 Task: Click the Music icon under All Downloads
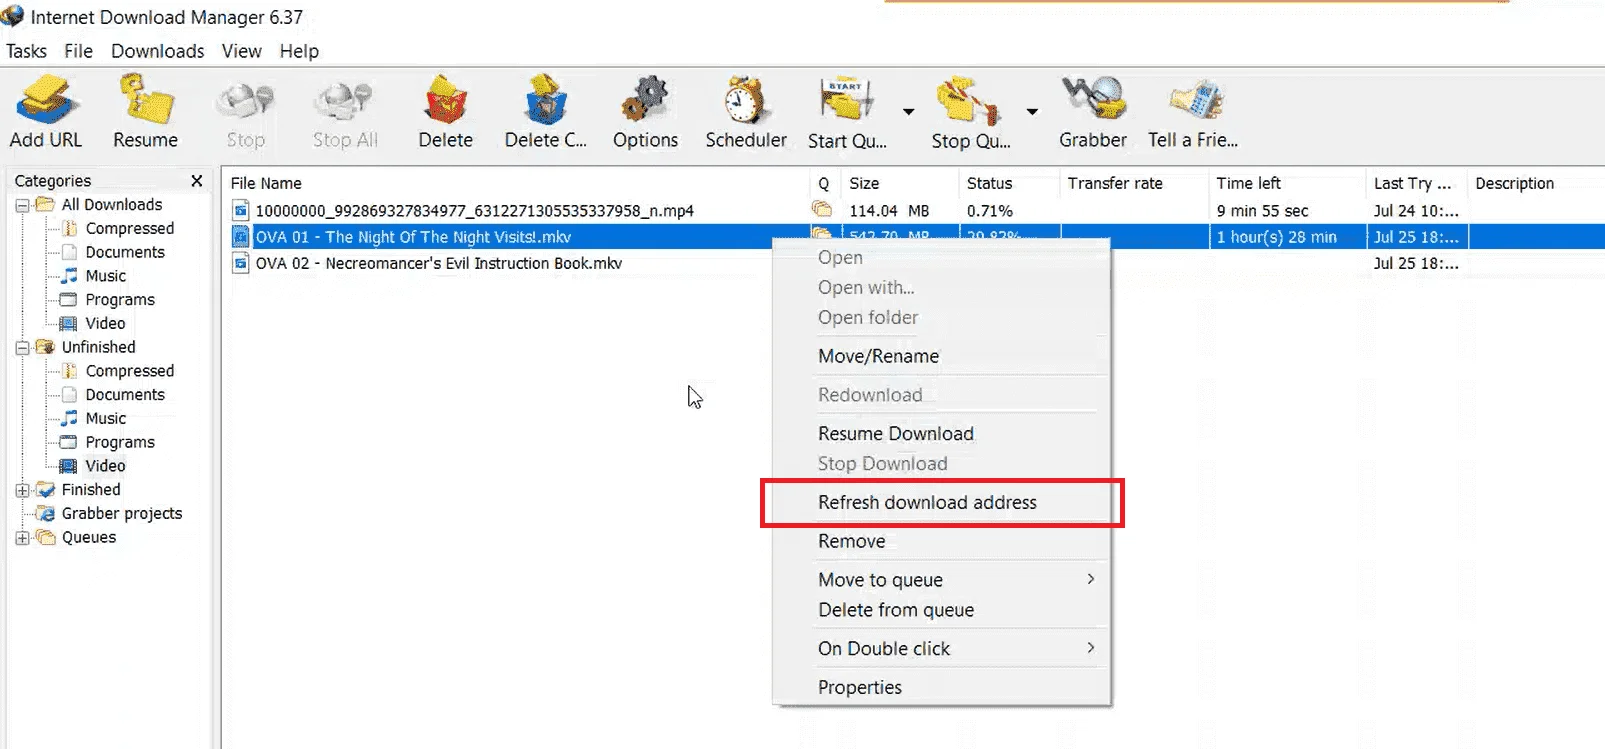(69, 276)
